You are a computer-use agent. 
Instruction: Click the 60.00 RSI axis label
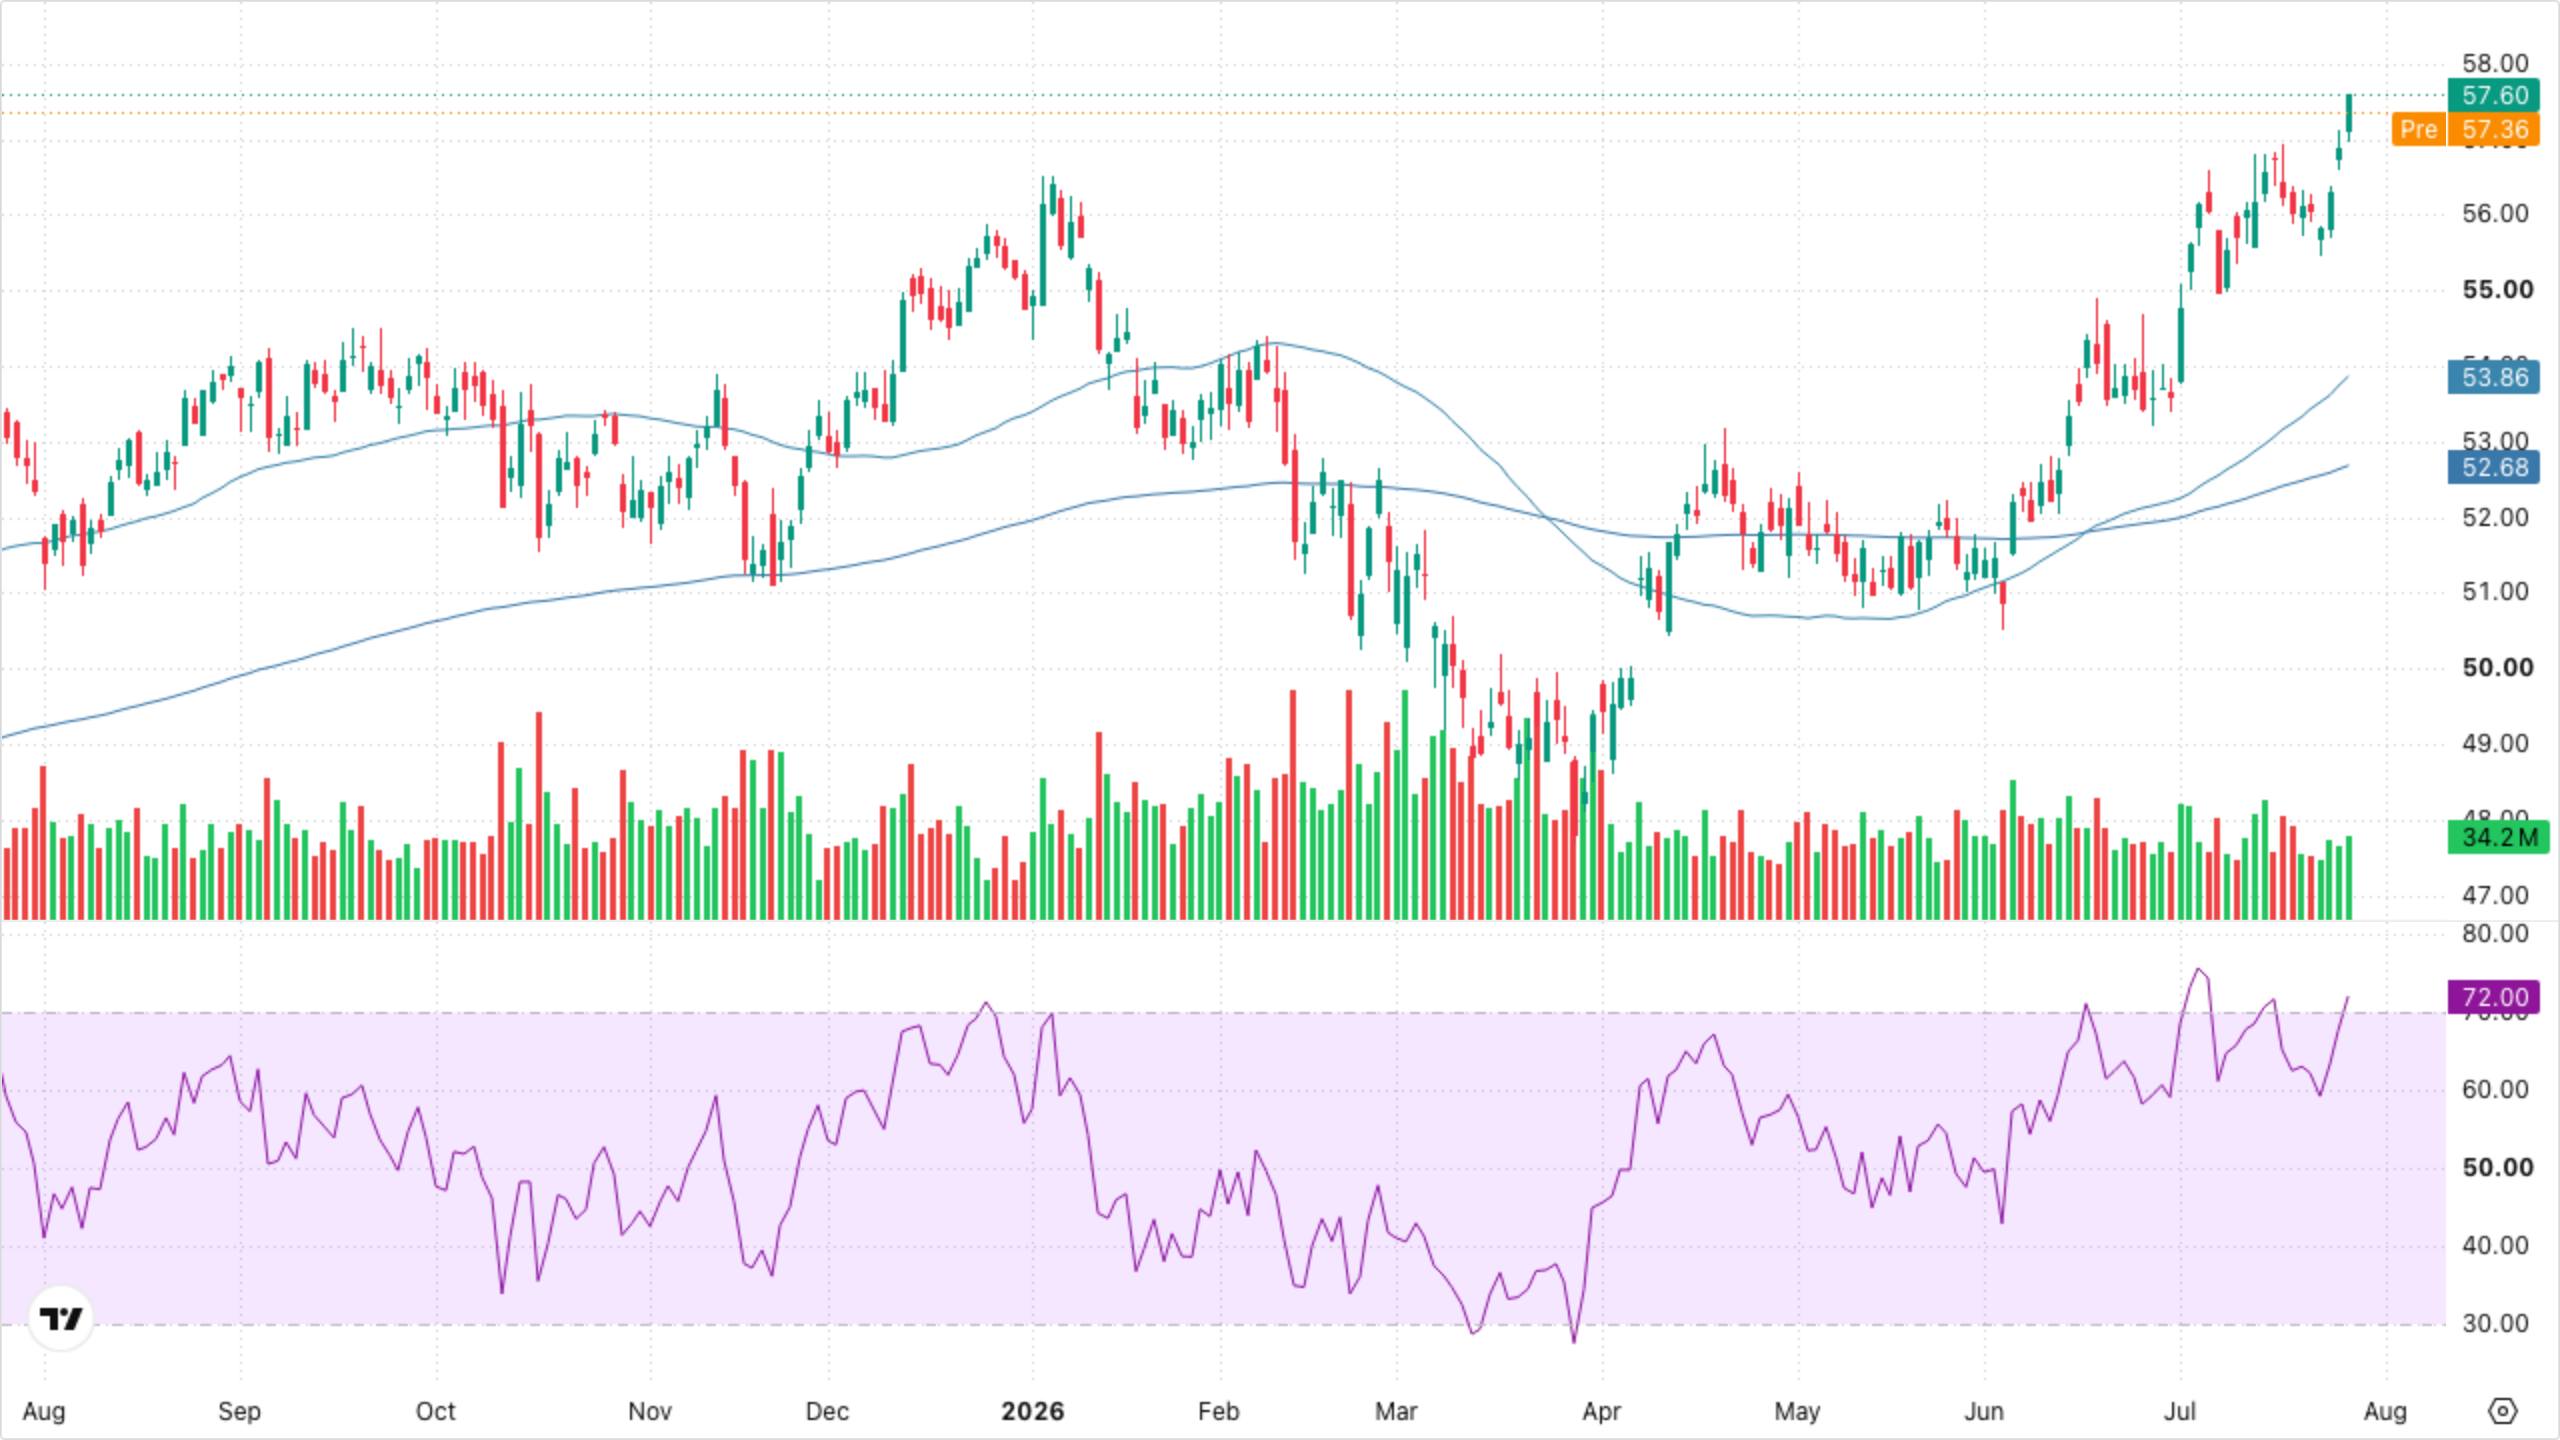click(2495, 1089)
